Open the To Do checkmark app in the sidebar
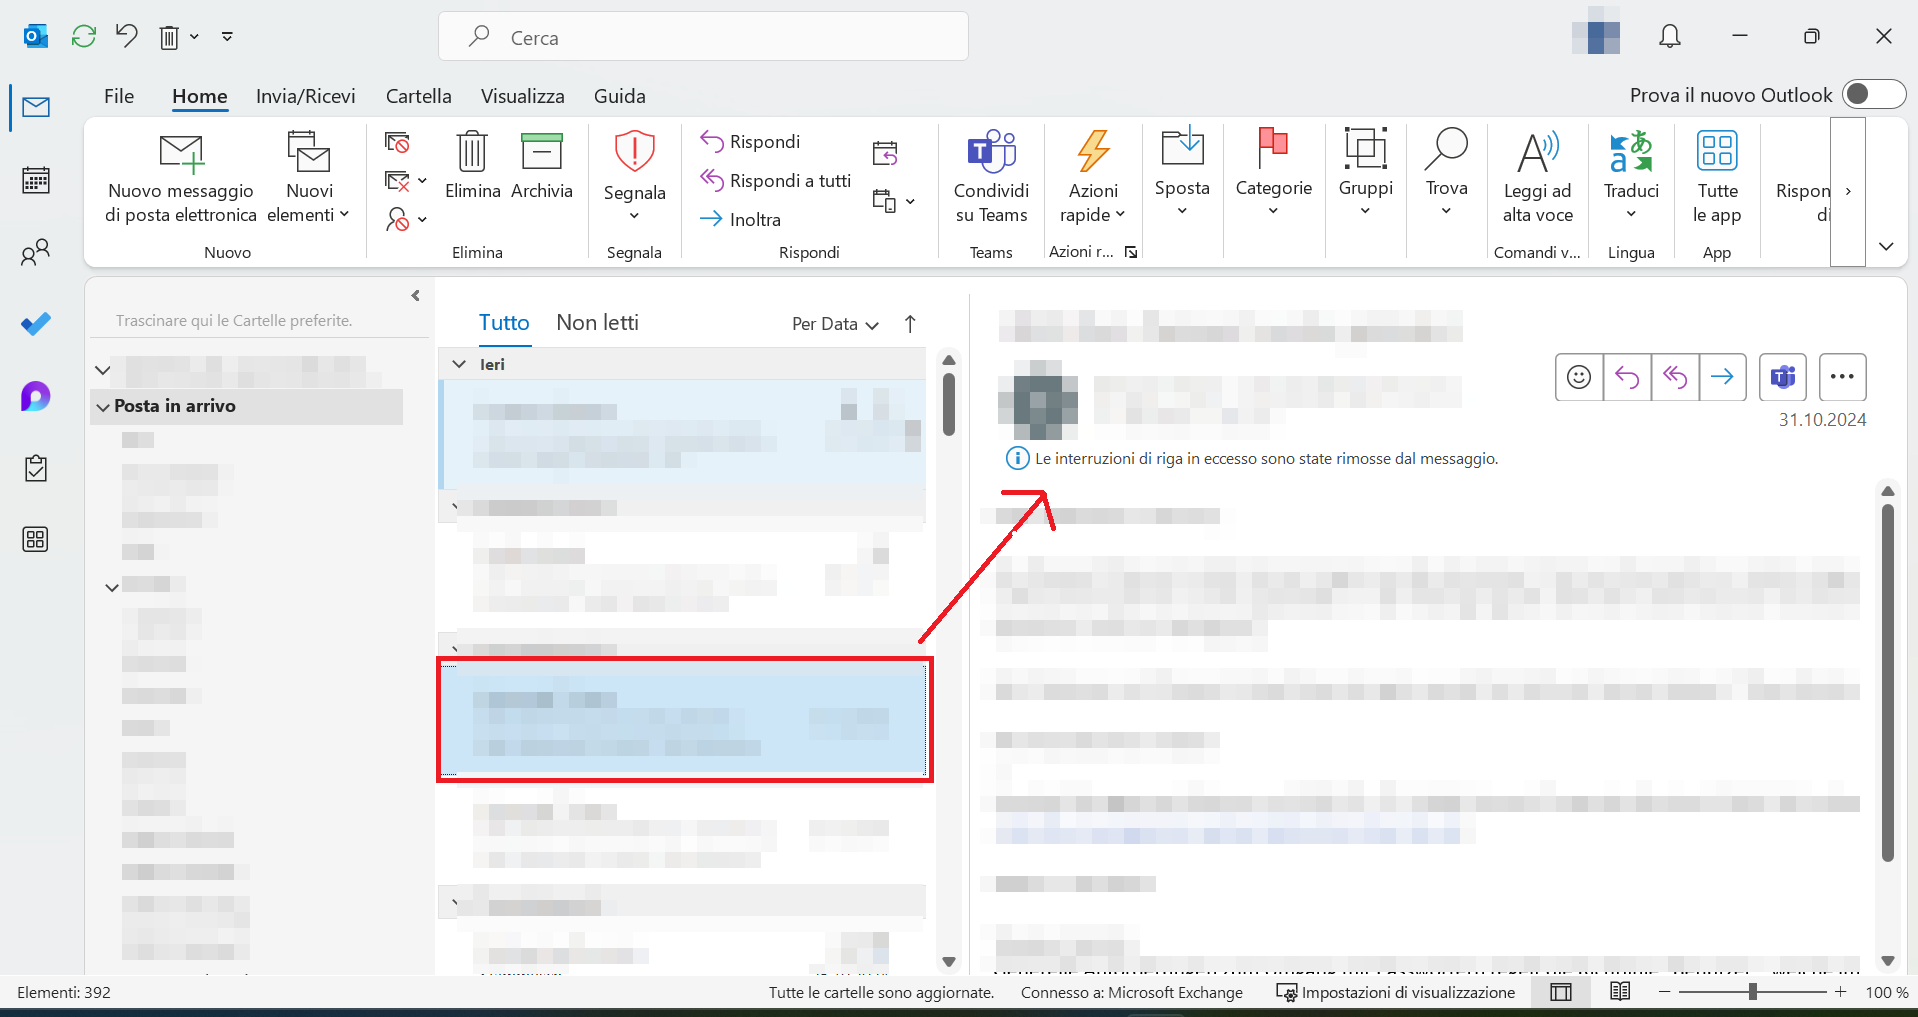 (x=36, y=324)
